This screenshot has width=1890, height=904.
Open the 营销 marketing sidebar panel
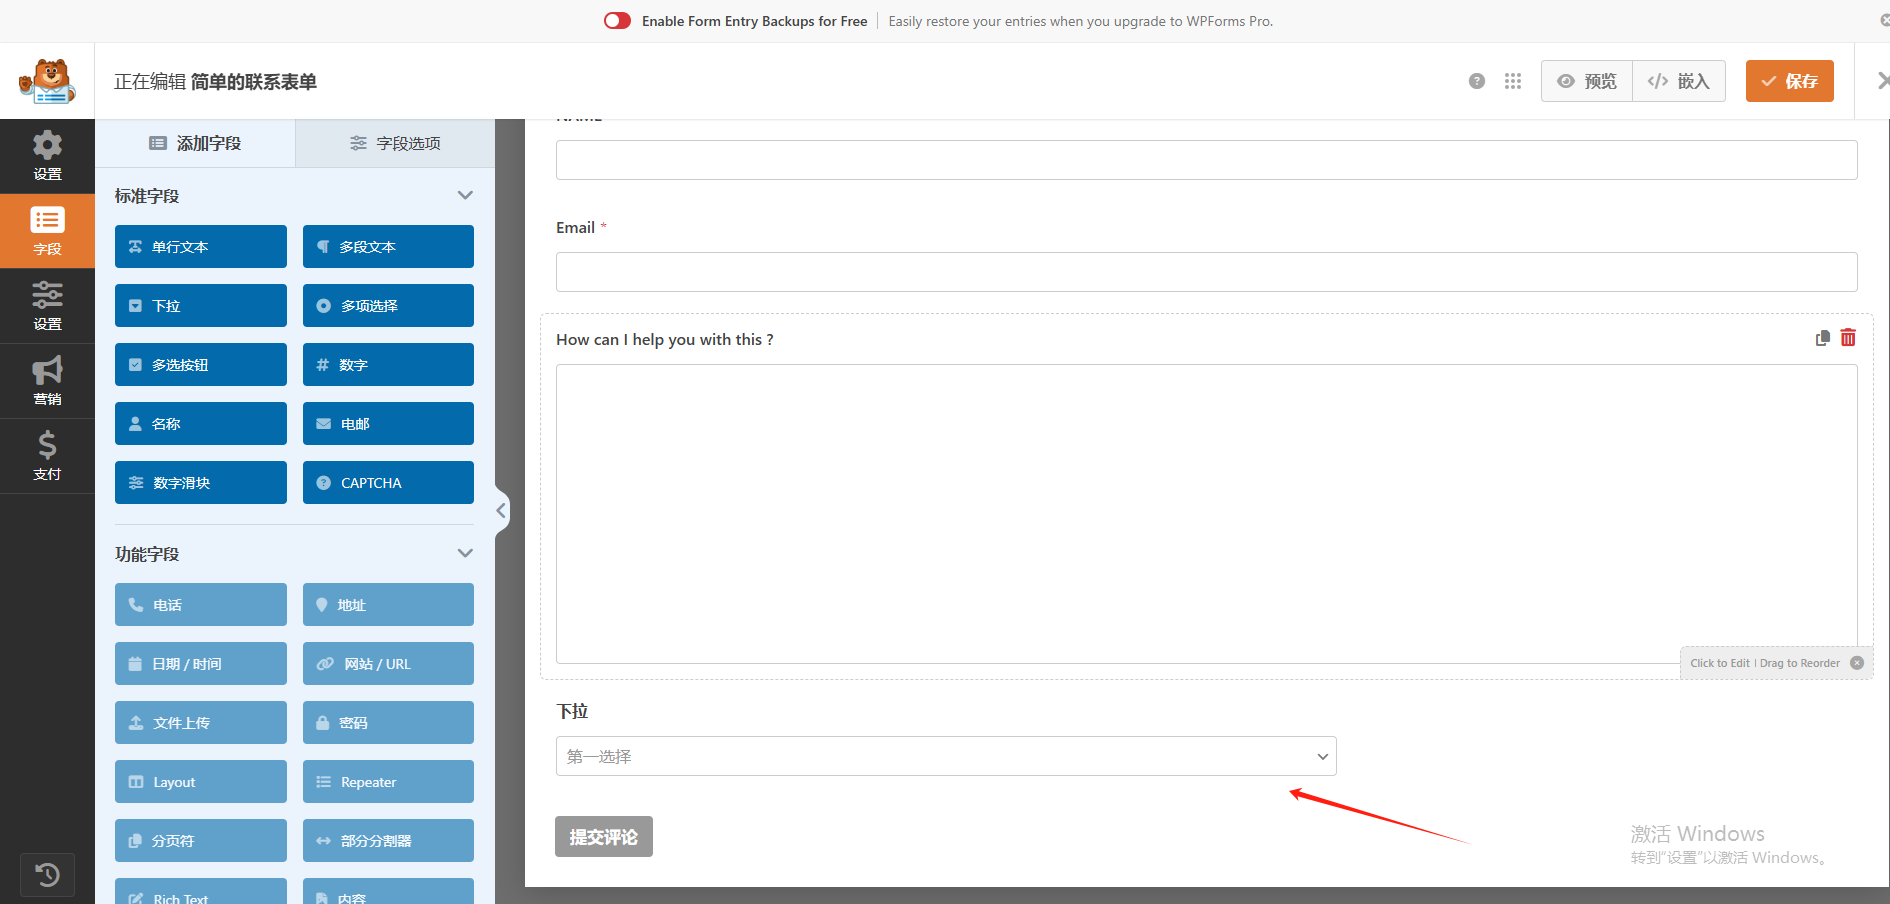point(47,381)
